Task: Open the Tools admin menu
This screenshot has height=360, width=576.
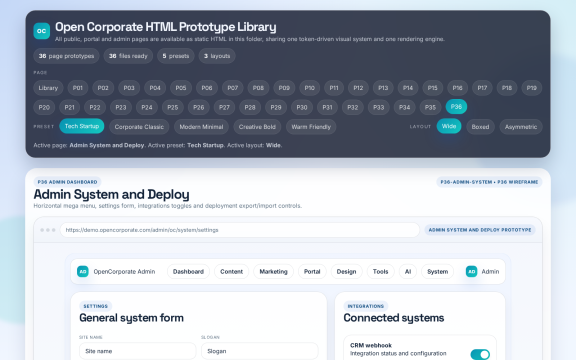Action: pos(381,271)
